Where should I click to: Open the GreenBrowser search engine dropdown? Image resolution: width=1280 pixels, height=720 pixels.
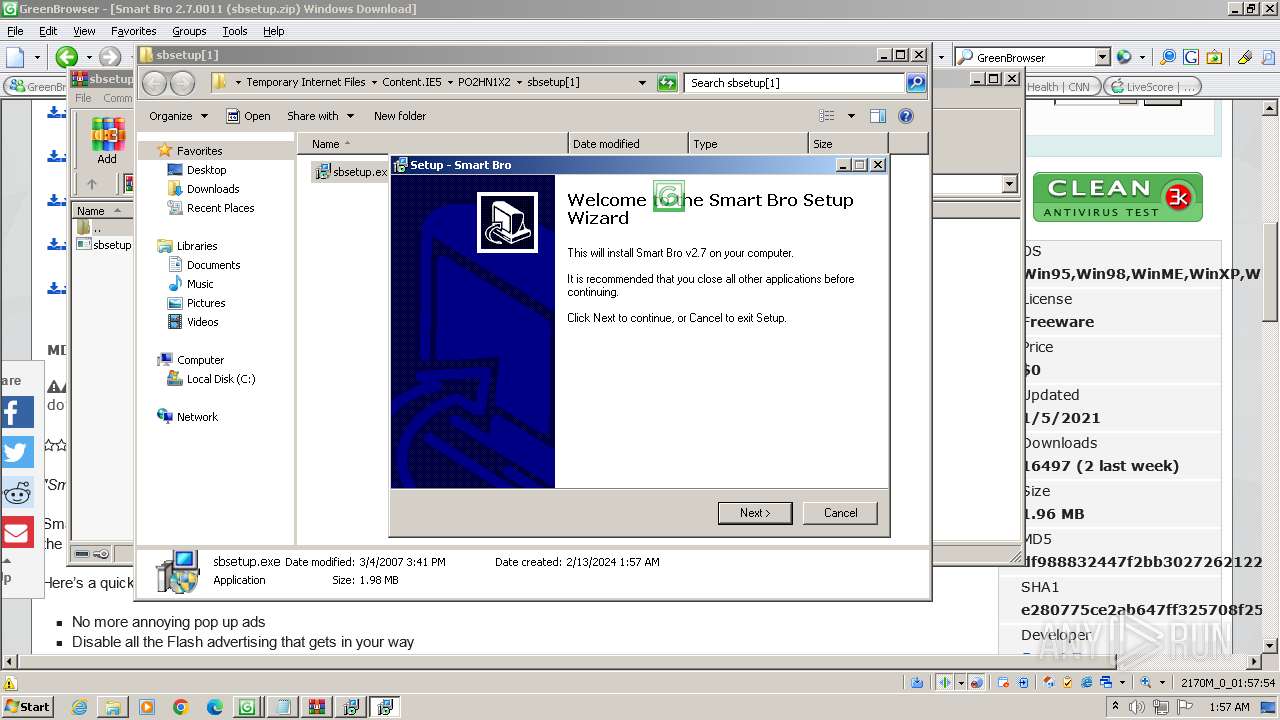(1102, 57)
